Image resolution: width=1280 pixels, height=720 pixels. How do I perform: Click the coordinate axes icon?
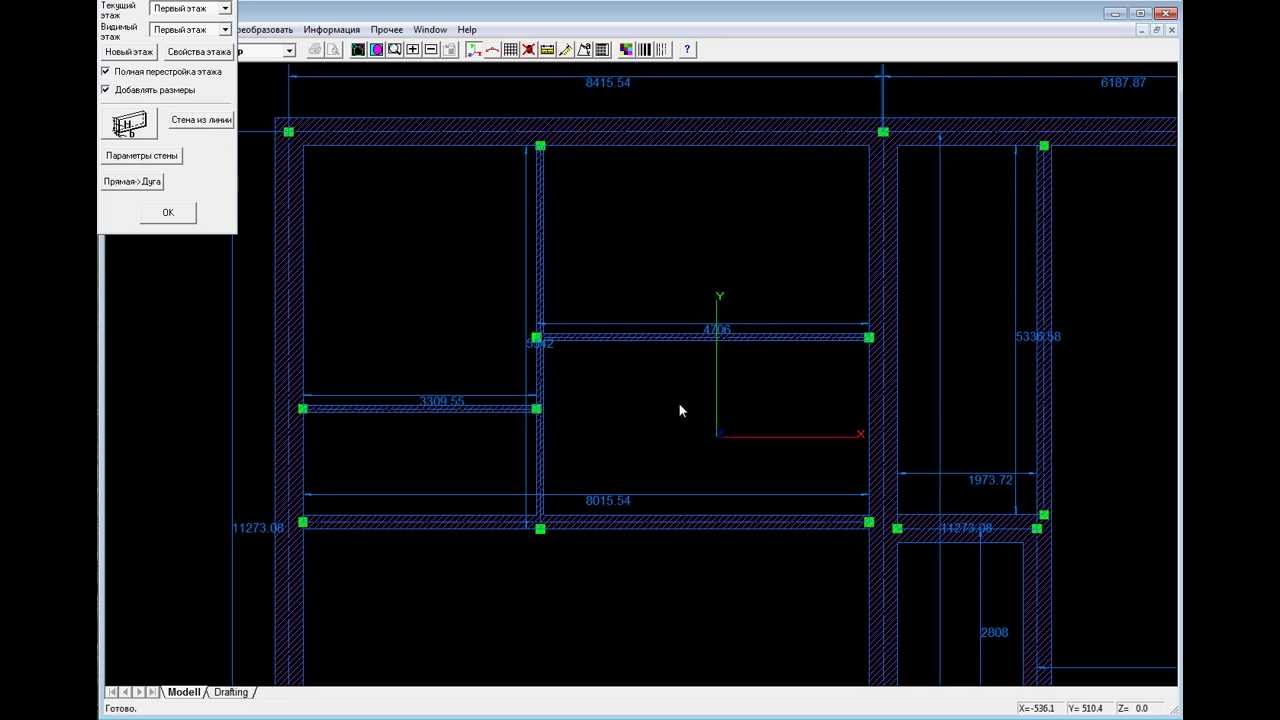[474, 50]
